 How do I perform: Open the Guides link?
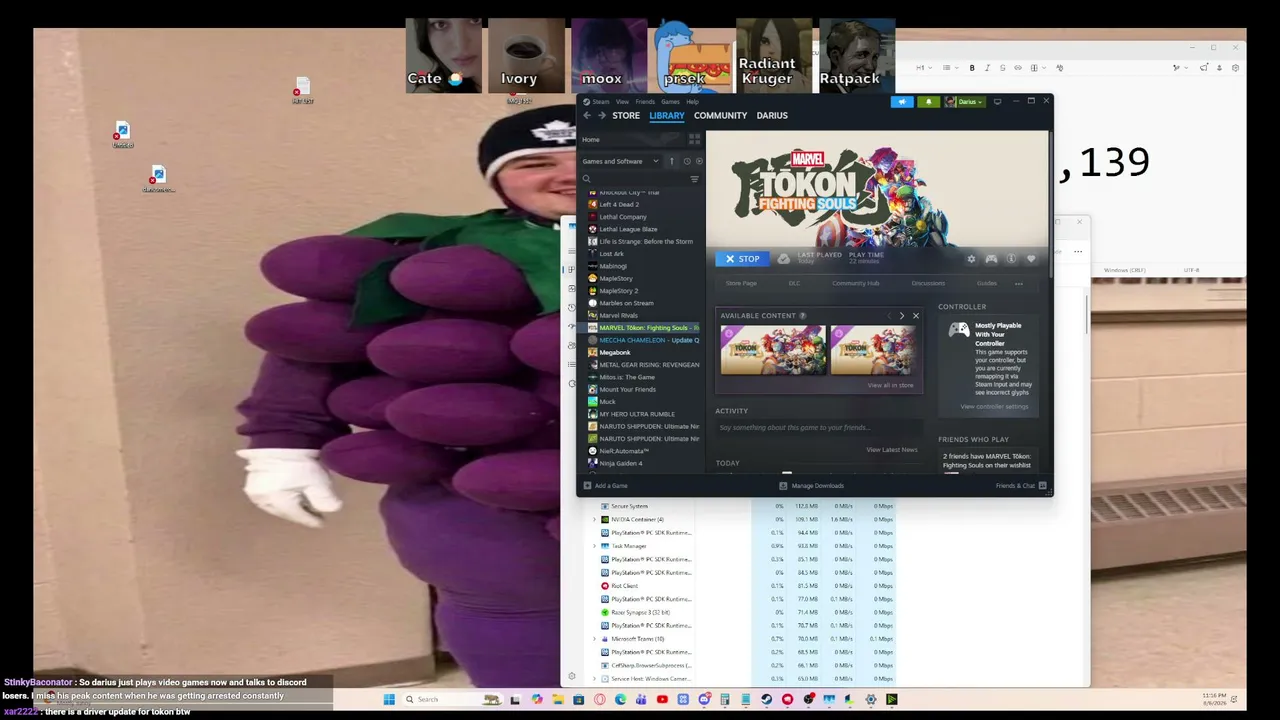tap(987, 283)
